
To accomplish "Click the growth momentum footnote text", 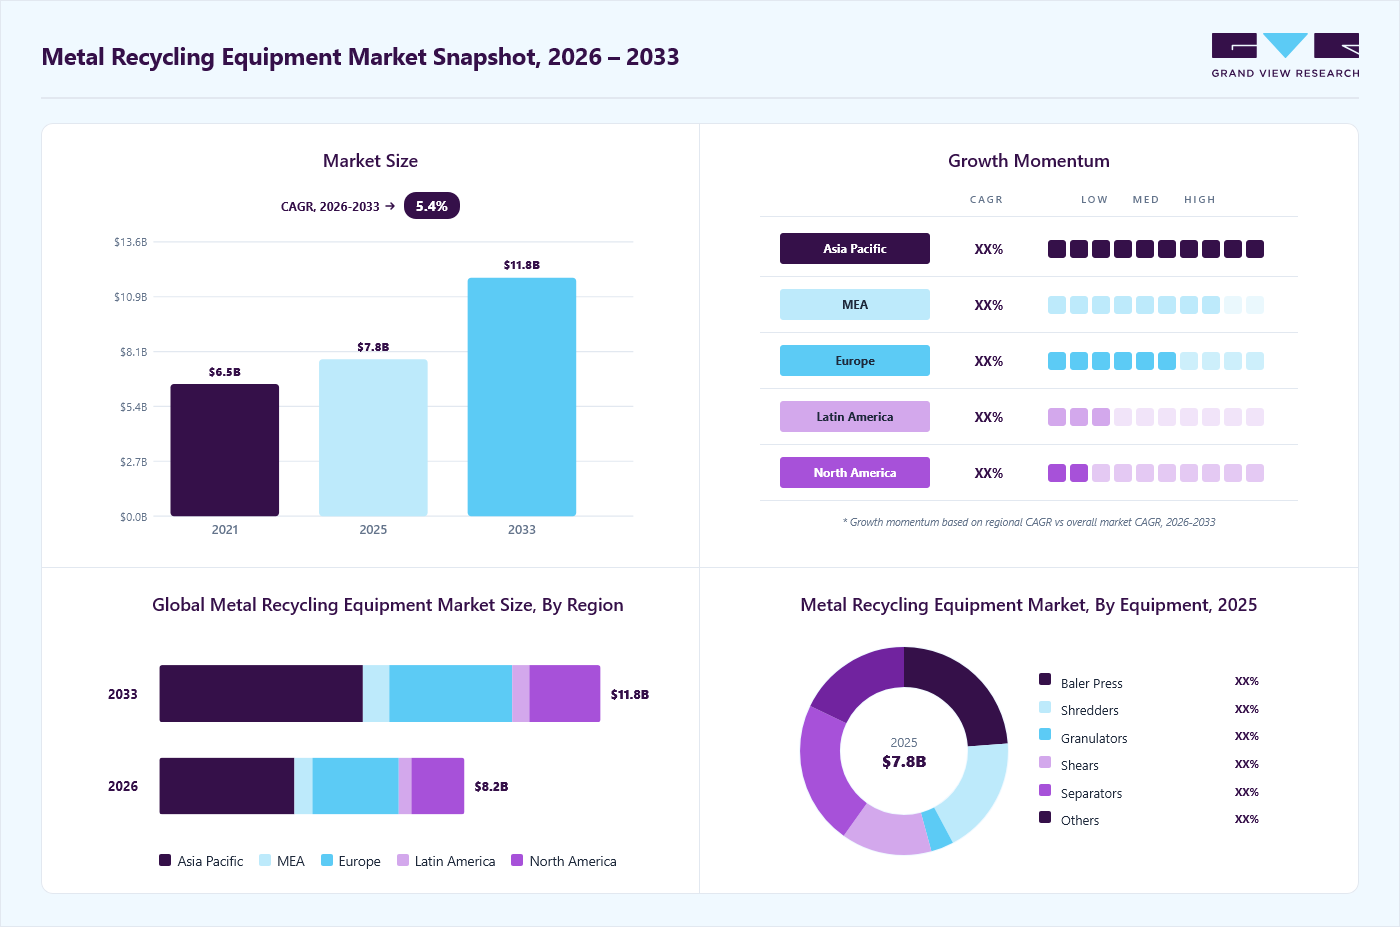I will pyautogui.click(x=1029, y=522).
